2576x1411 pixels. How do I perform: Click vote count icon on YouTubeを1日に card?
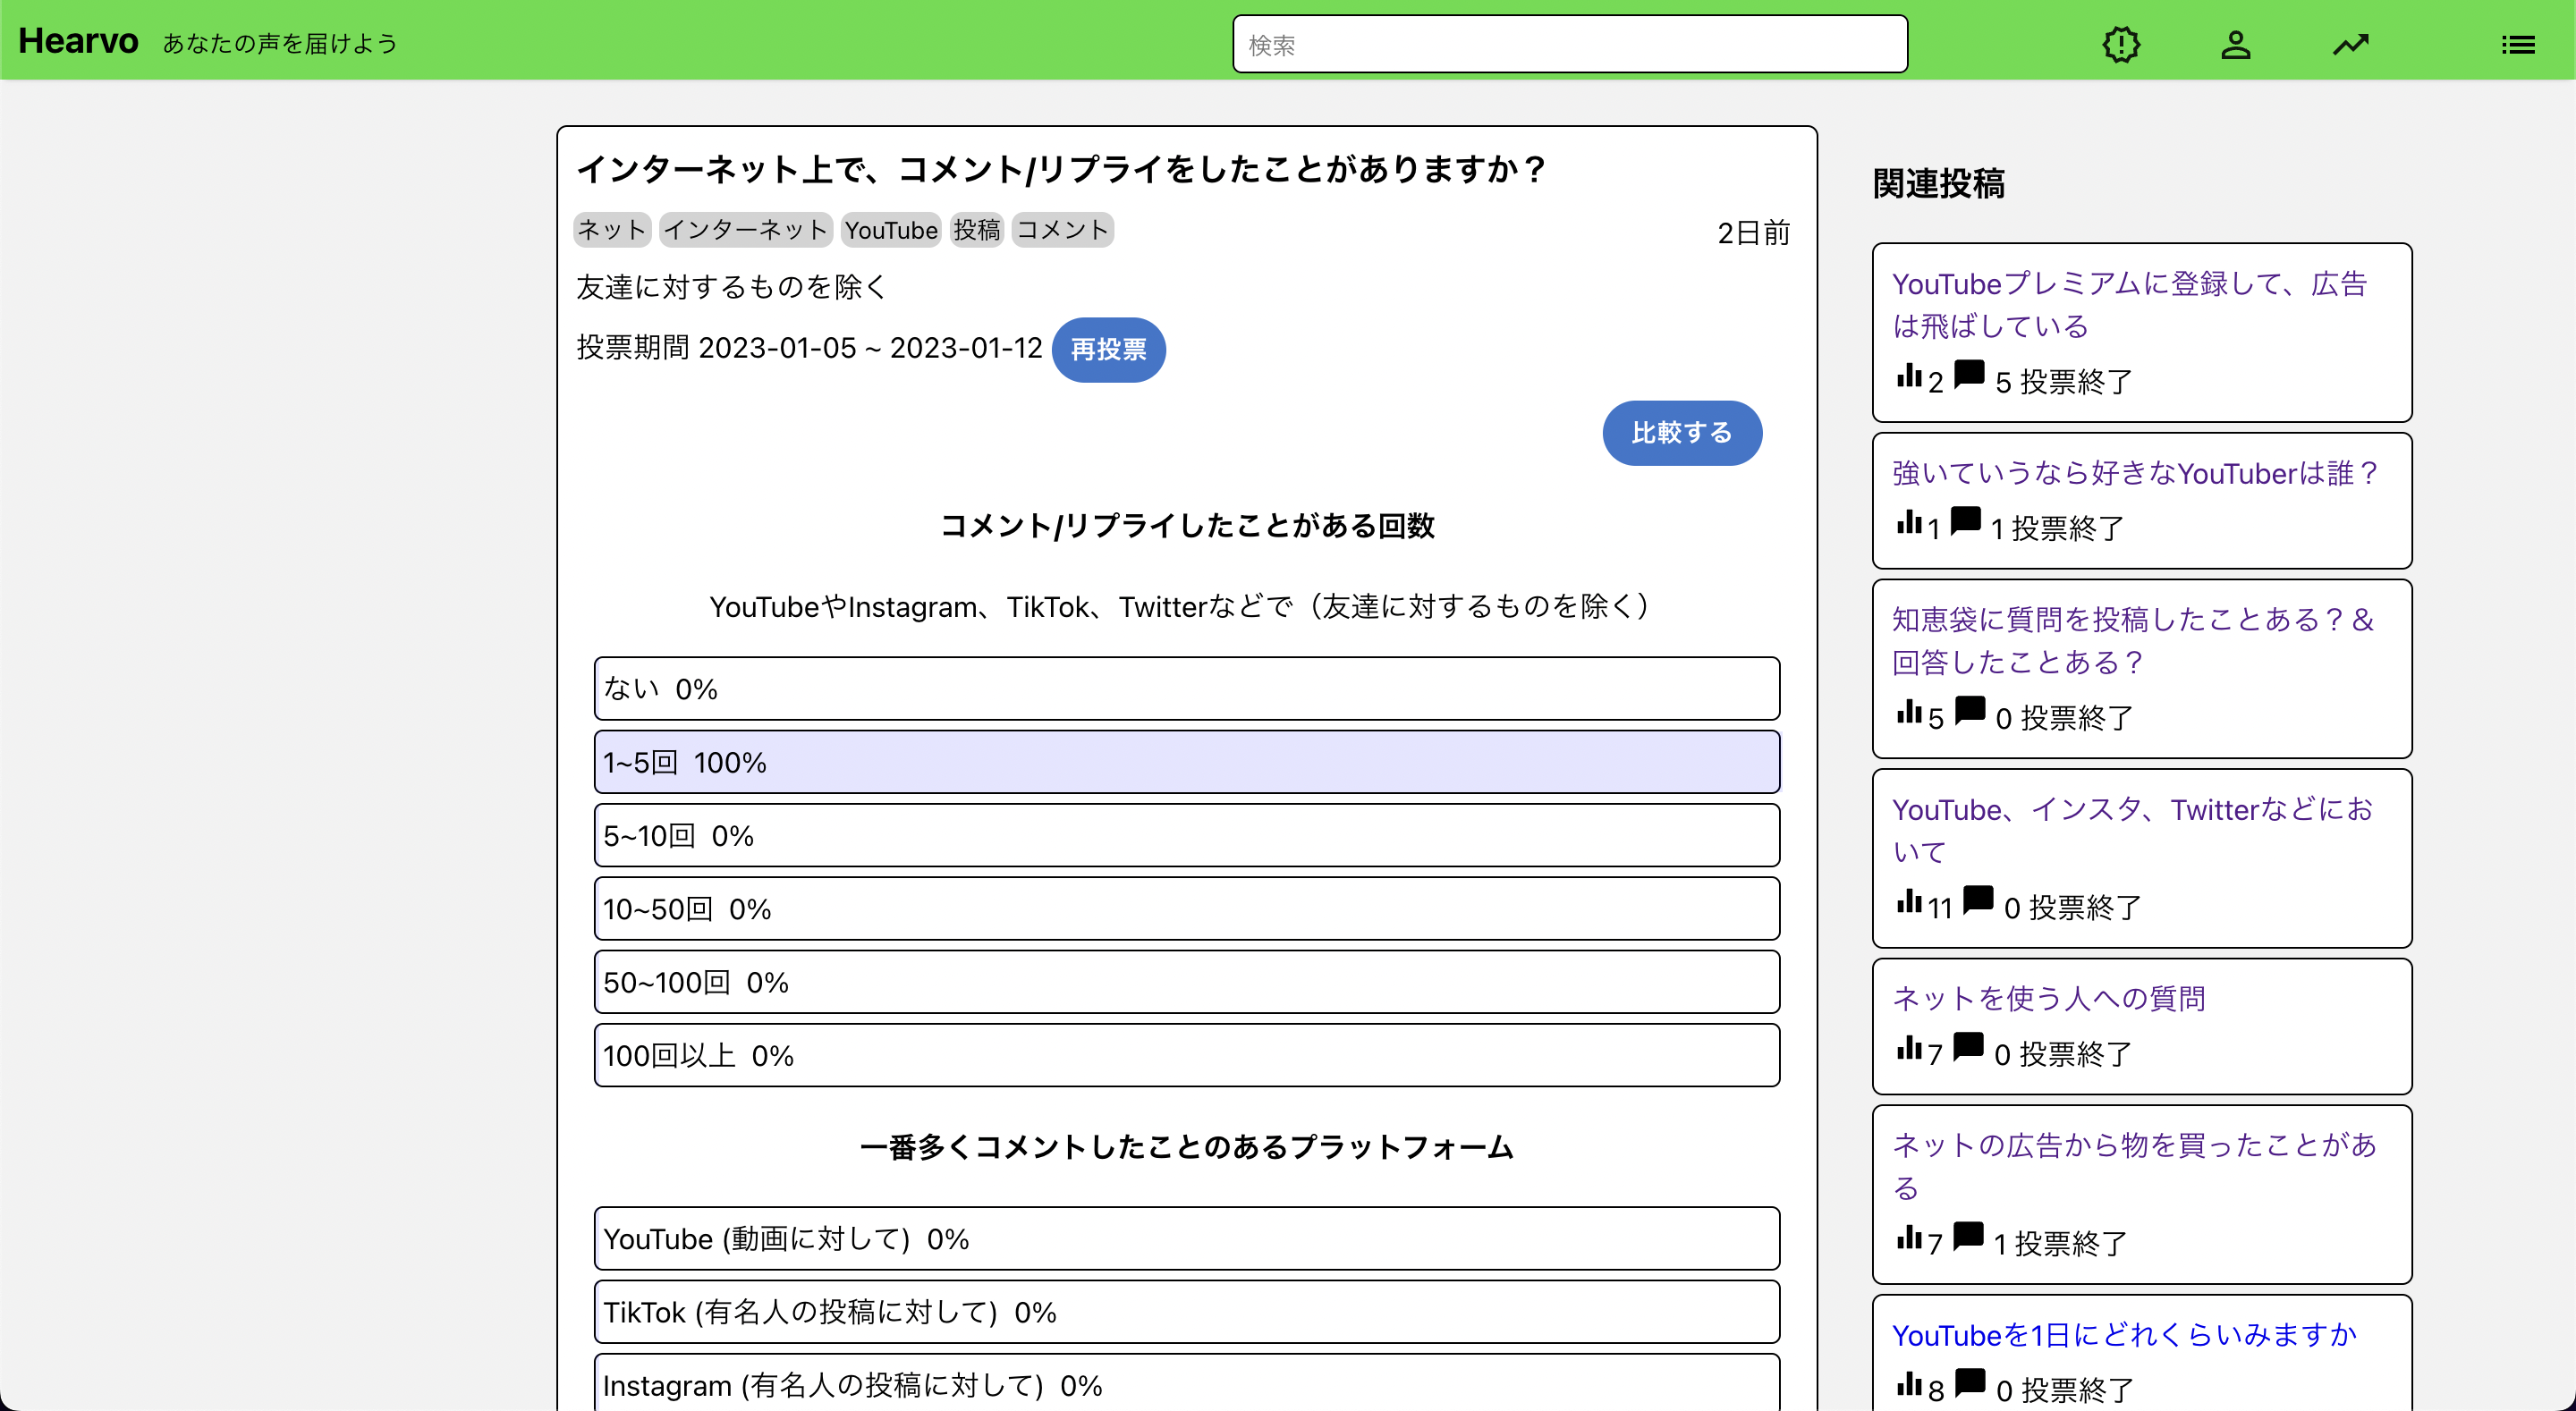1909,1383
